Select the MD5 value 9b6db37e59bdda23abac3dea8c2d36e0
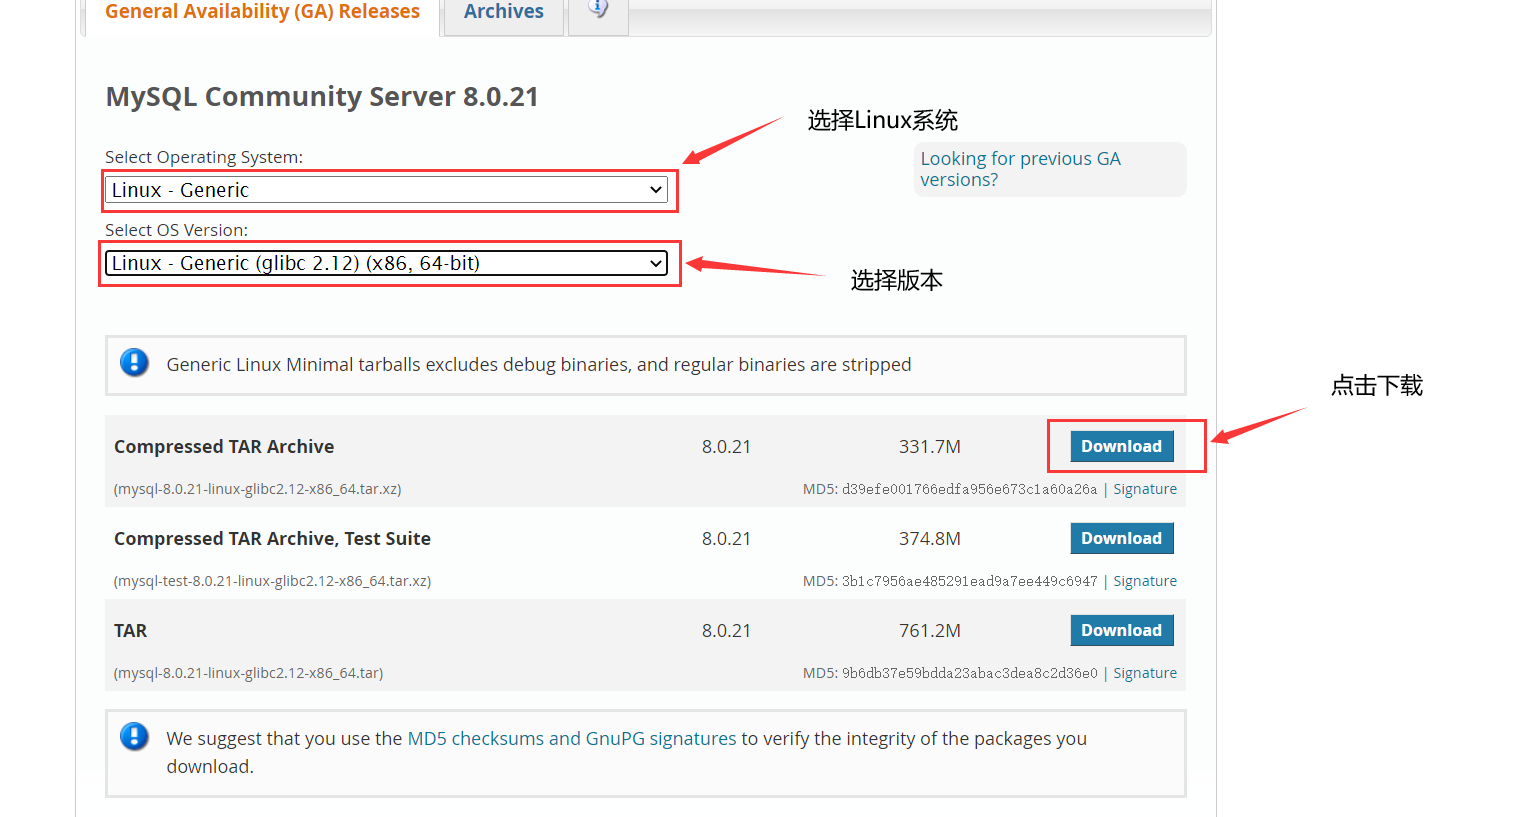 (969, 673)
